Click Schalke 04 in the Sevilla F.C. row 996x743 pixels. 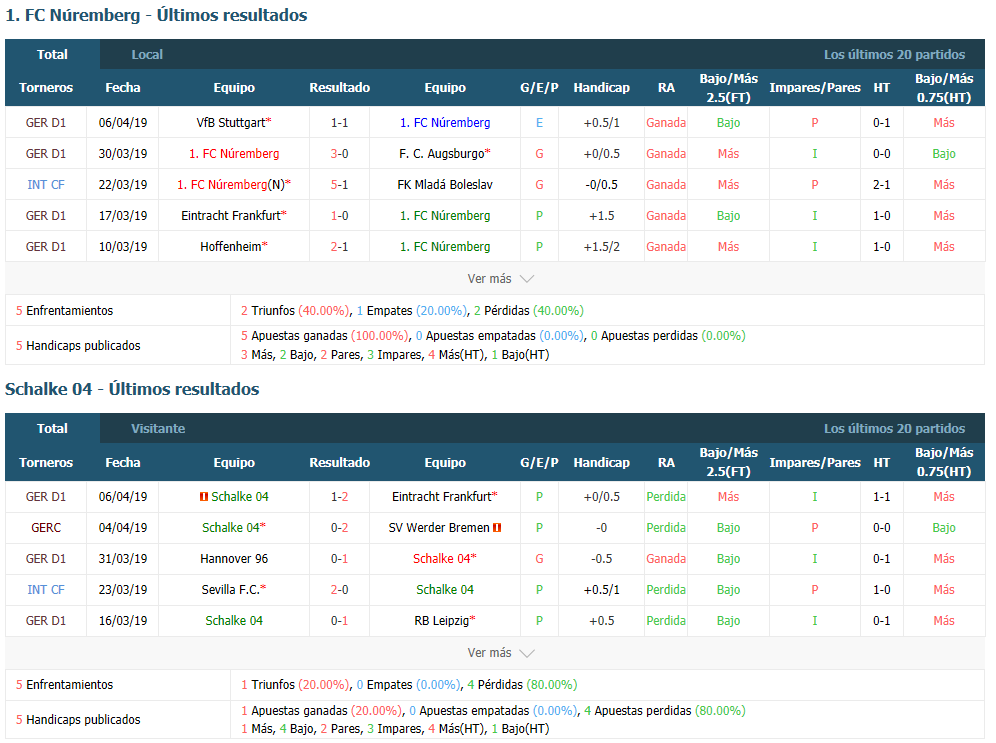tap(445, 590)
